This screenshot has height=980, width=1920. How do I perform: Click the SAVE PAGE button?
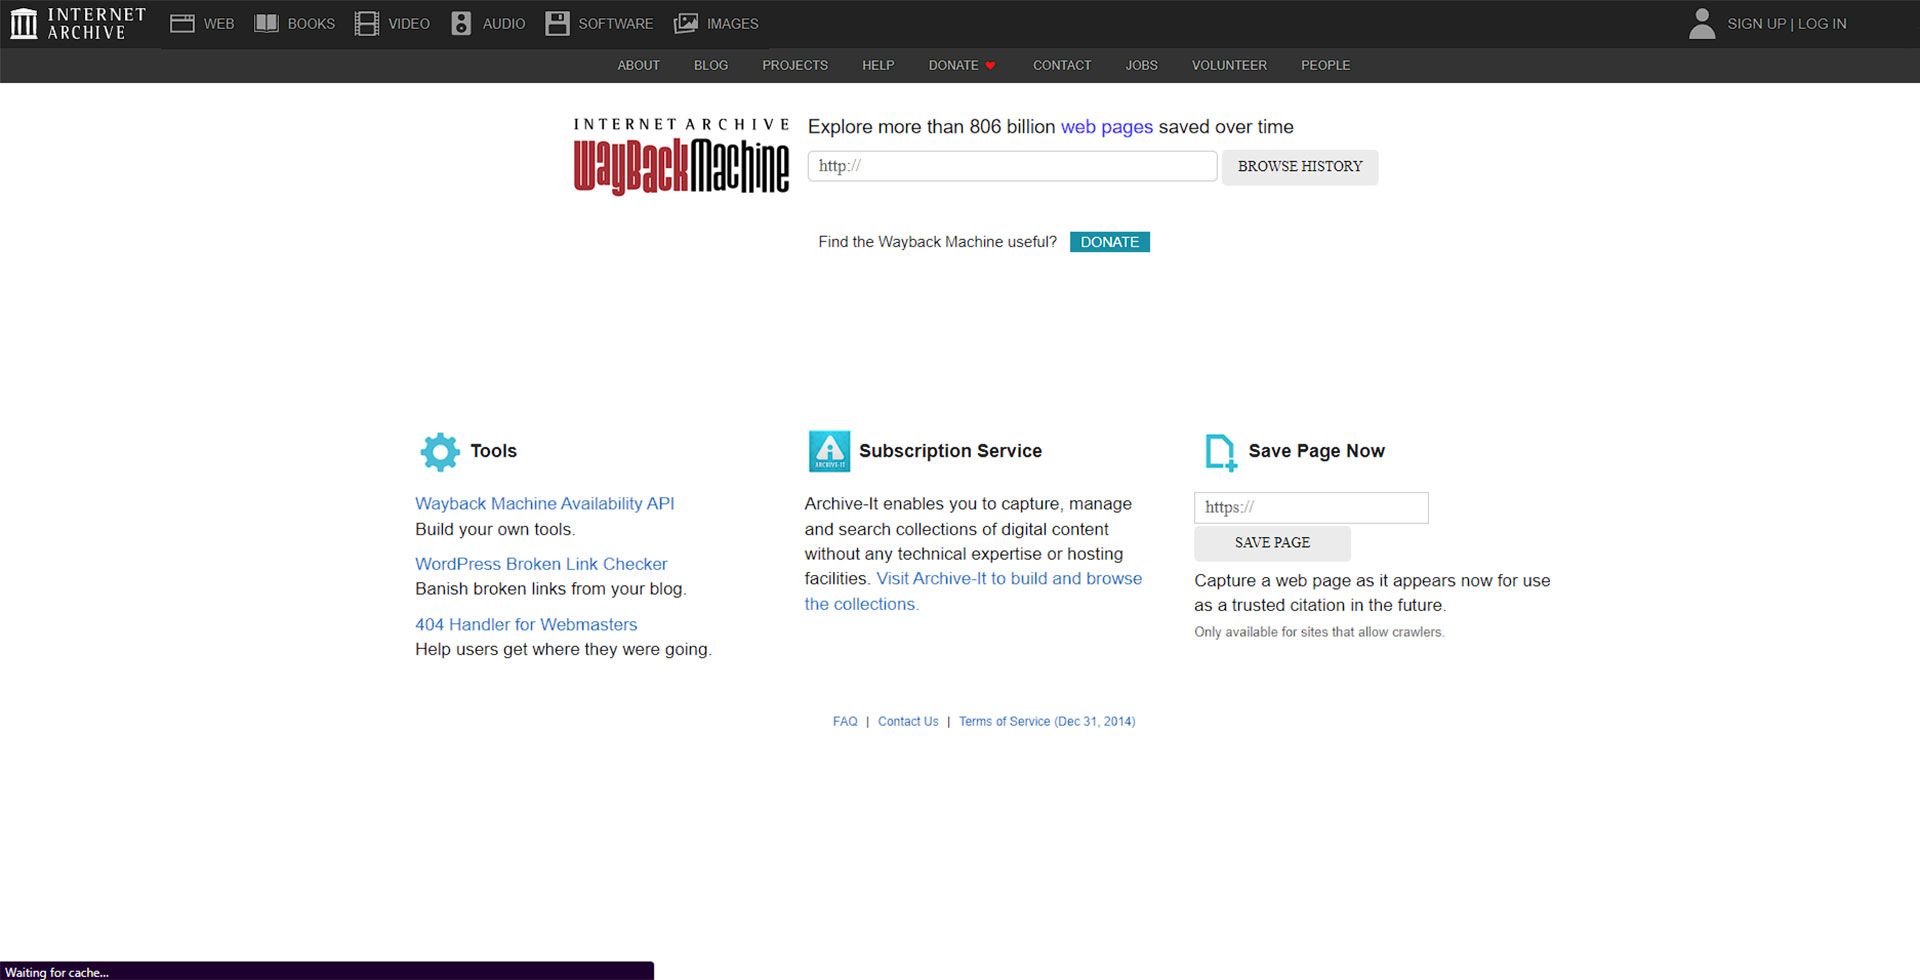(x=1272, y=543)
